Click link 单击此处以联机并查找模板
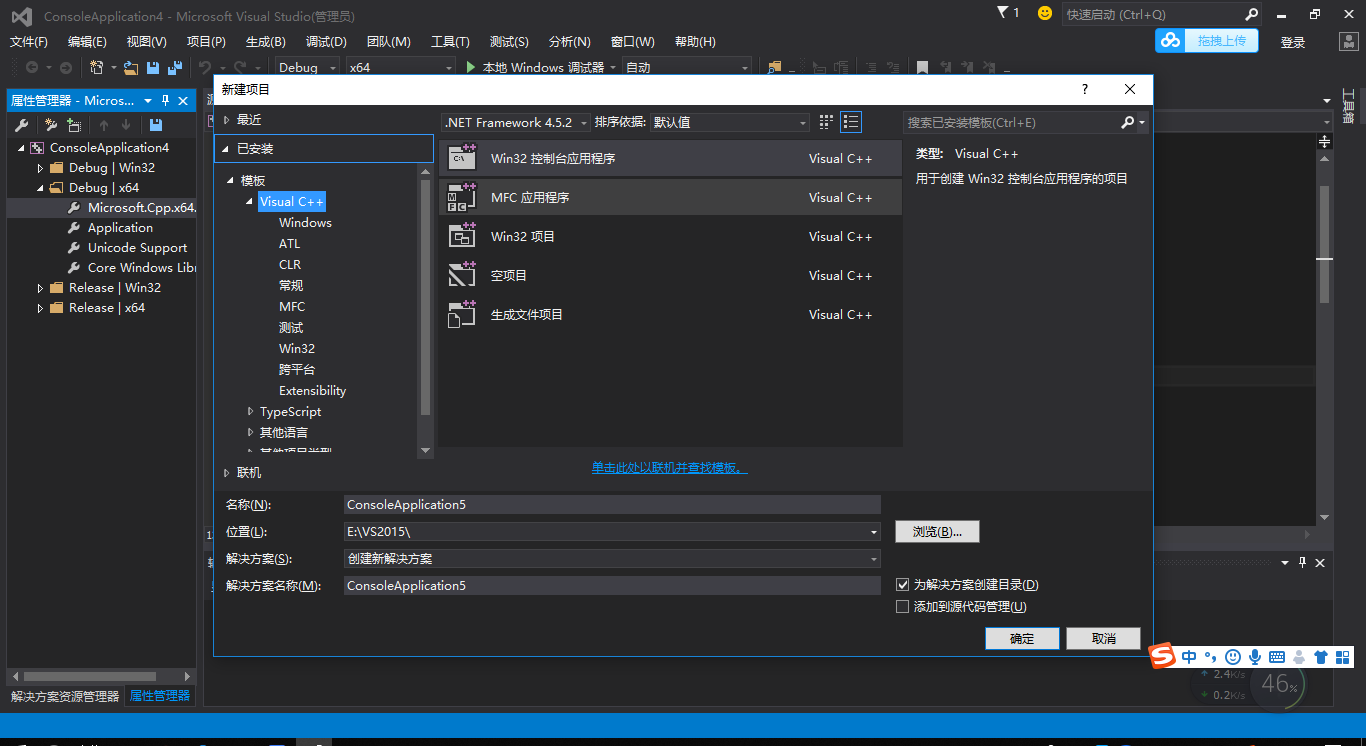This screenshot has height=746, width=1366. 669,467
